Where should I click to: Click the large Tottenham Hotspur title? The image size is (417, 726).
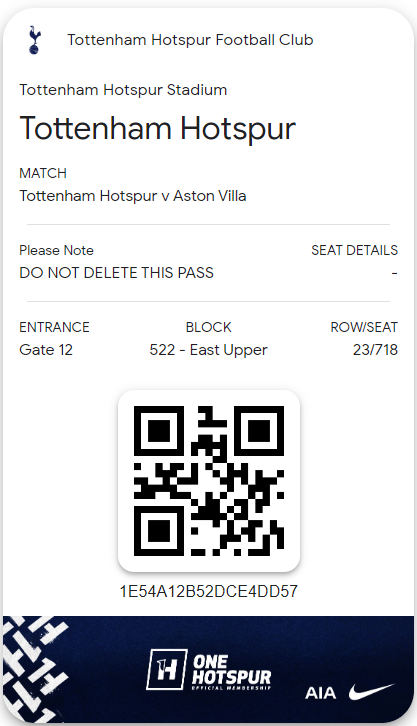tap(157, 128)
